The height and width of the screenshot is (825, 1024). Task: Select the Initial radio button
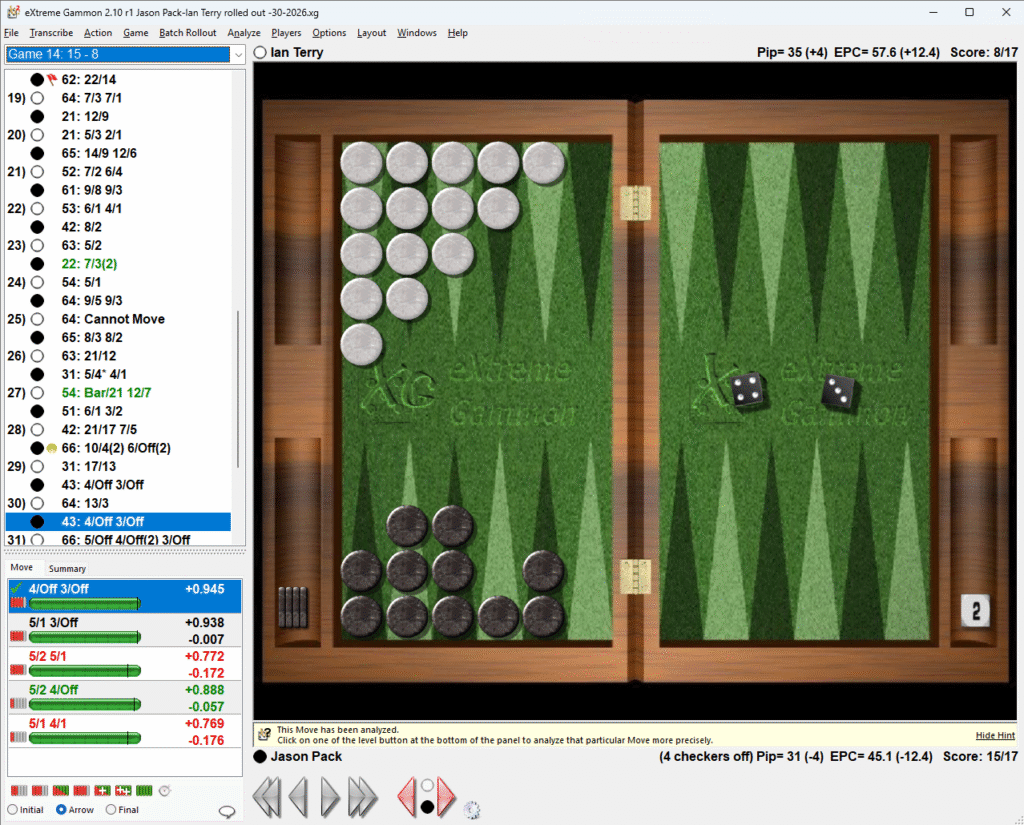[x=25, y=809]
